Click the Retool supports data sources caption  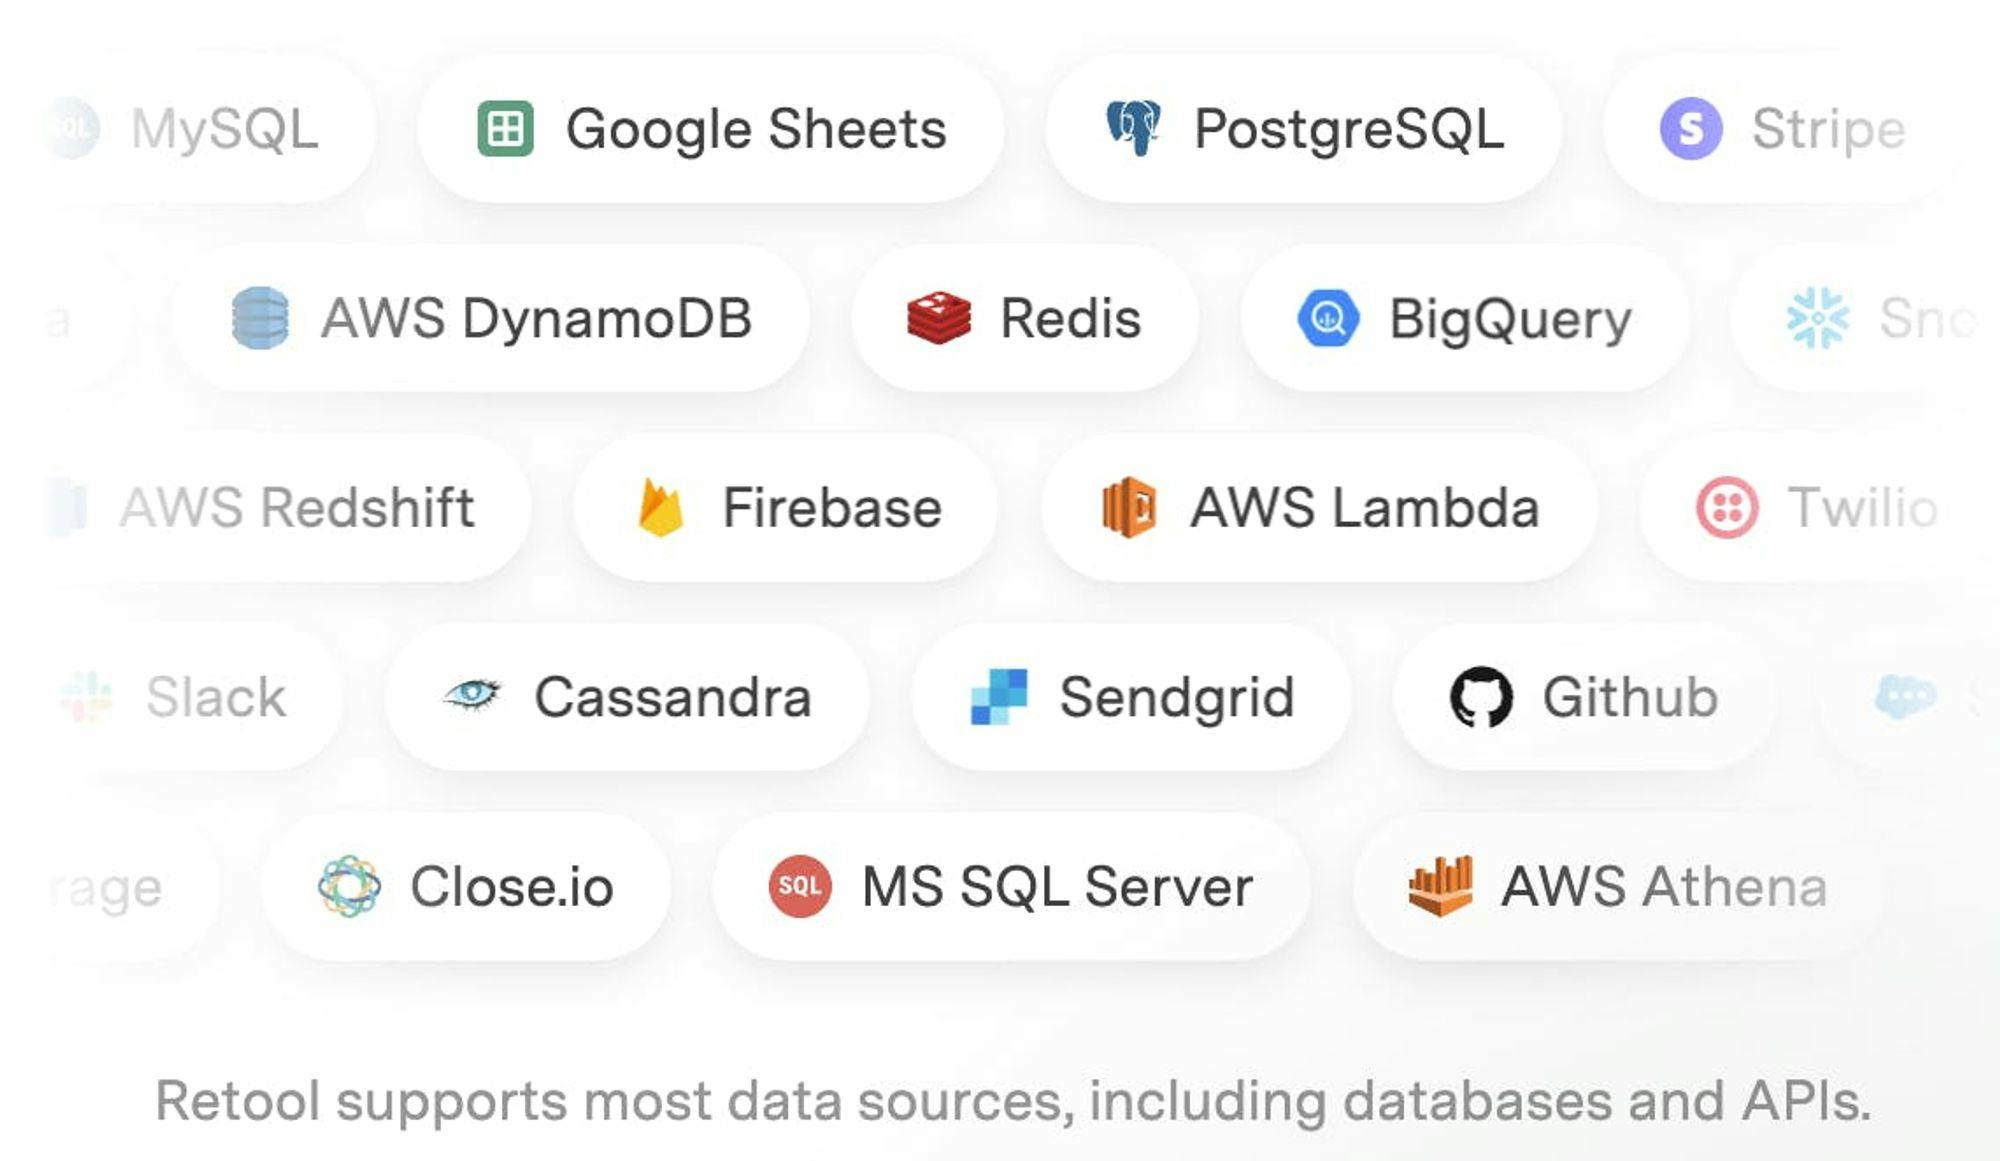coord(1012,1101)
